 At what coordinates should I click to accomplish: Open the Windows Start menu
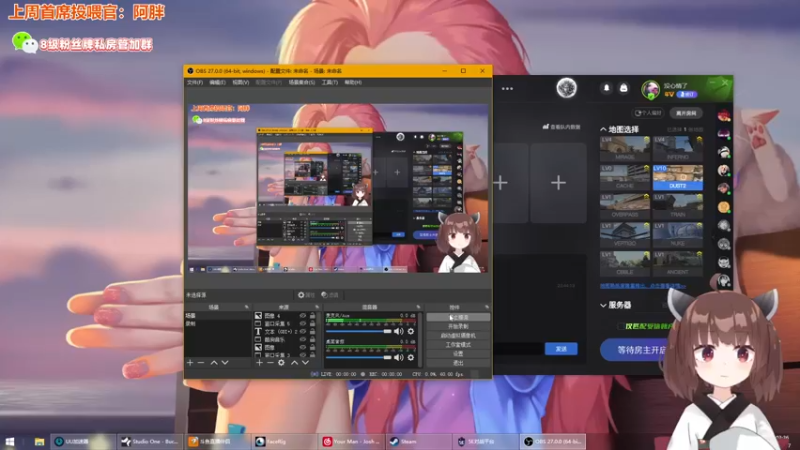coord(10,441)
